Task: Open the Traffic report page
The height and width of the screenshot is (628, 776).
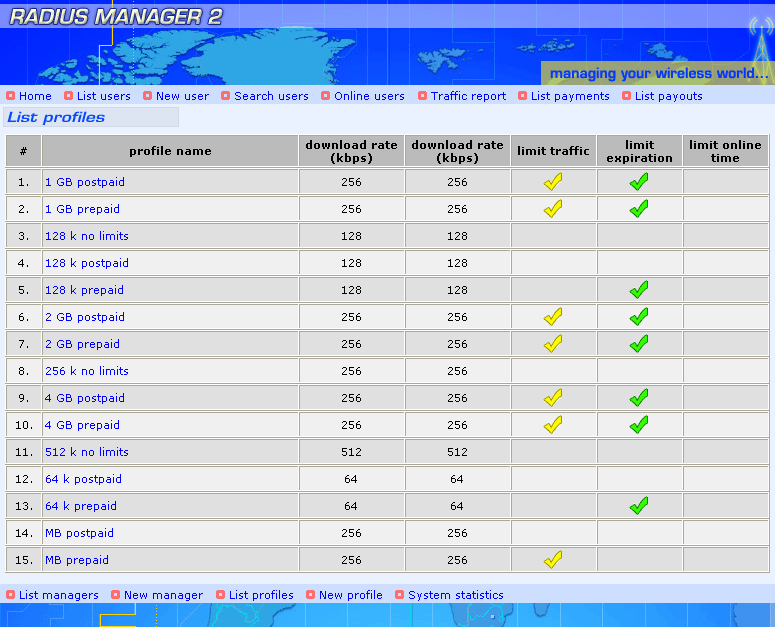Action: [468, 97]
